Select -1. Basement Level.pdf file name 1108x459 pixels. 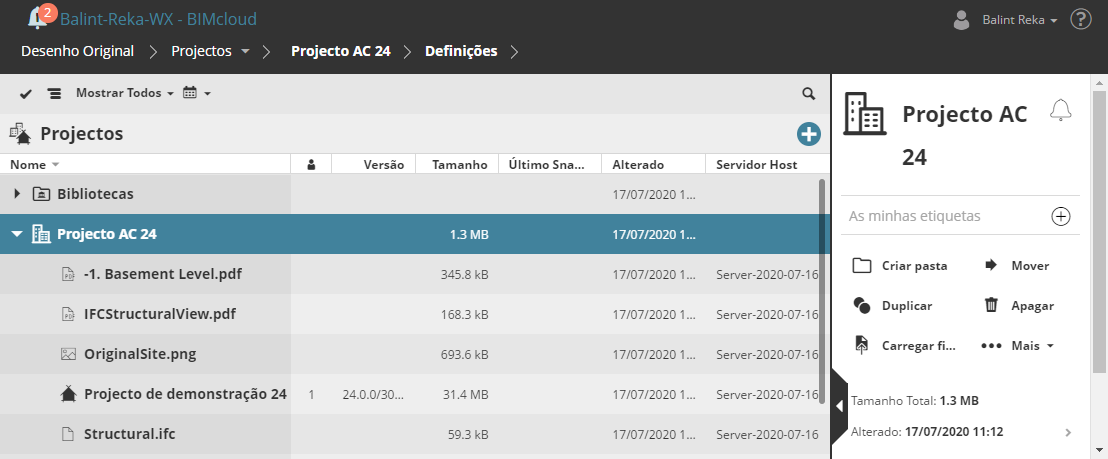pos(163,274)
